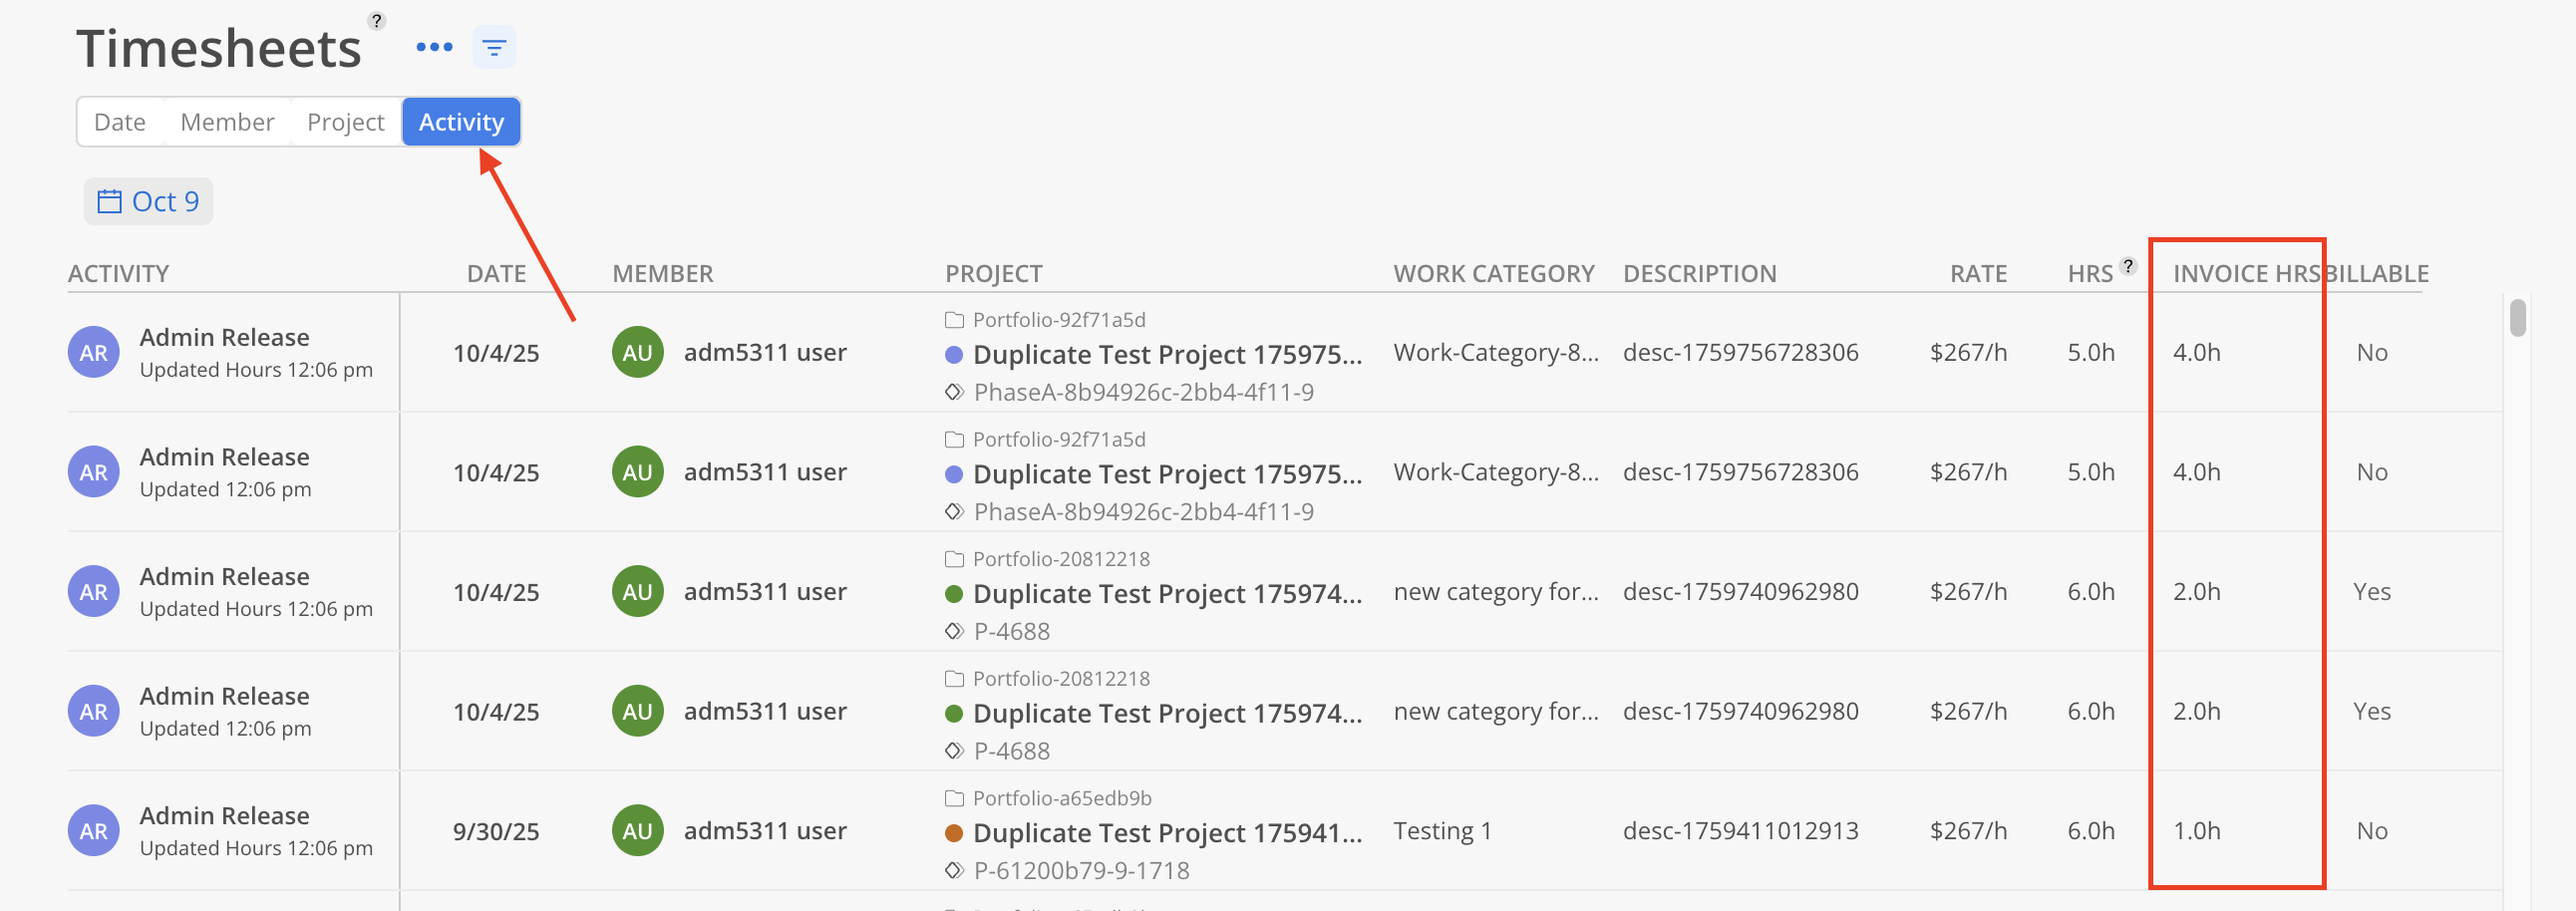This screenshot has width=2576, height=911.
Task: Switch to the Member grouping tab
Action: coord(227,122)
